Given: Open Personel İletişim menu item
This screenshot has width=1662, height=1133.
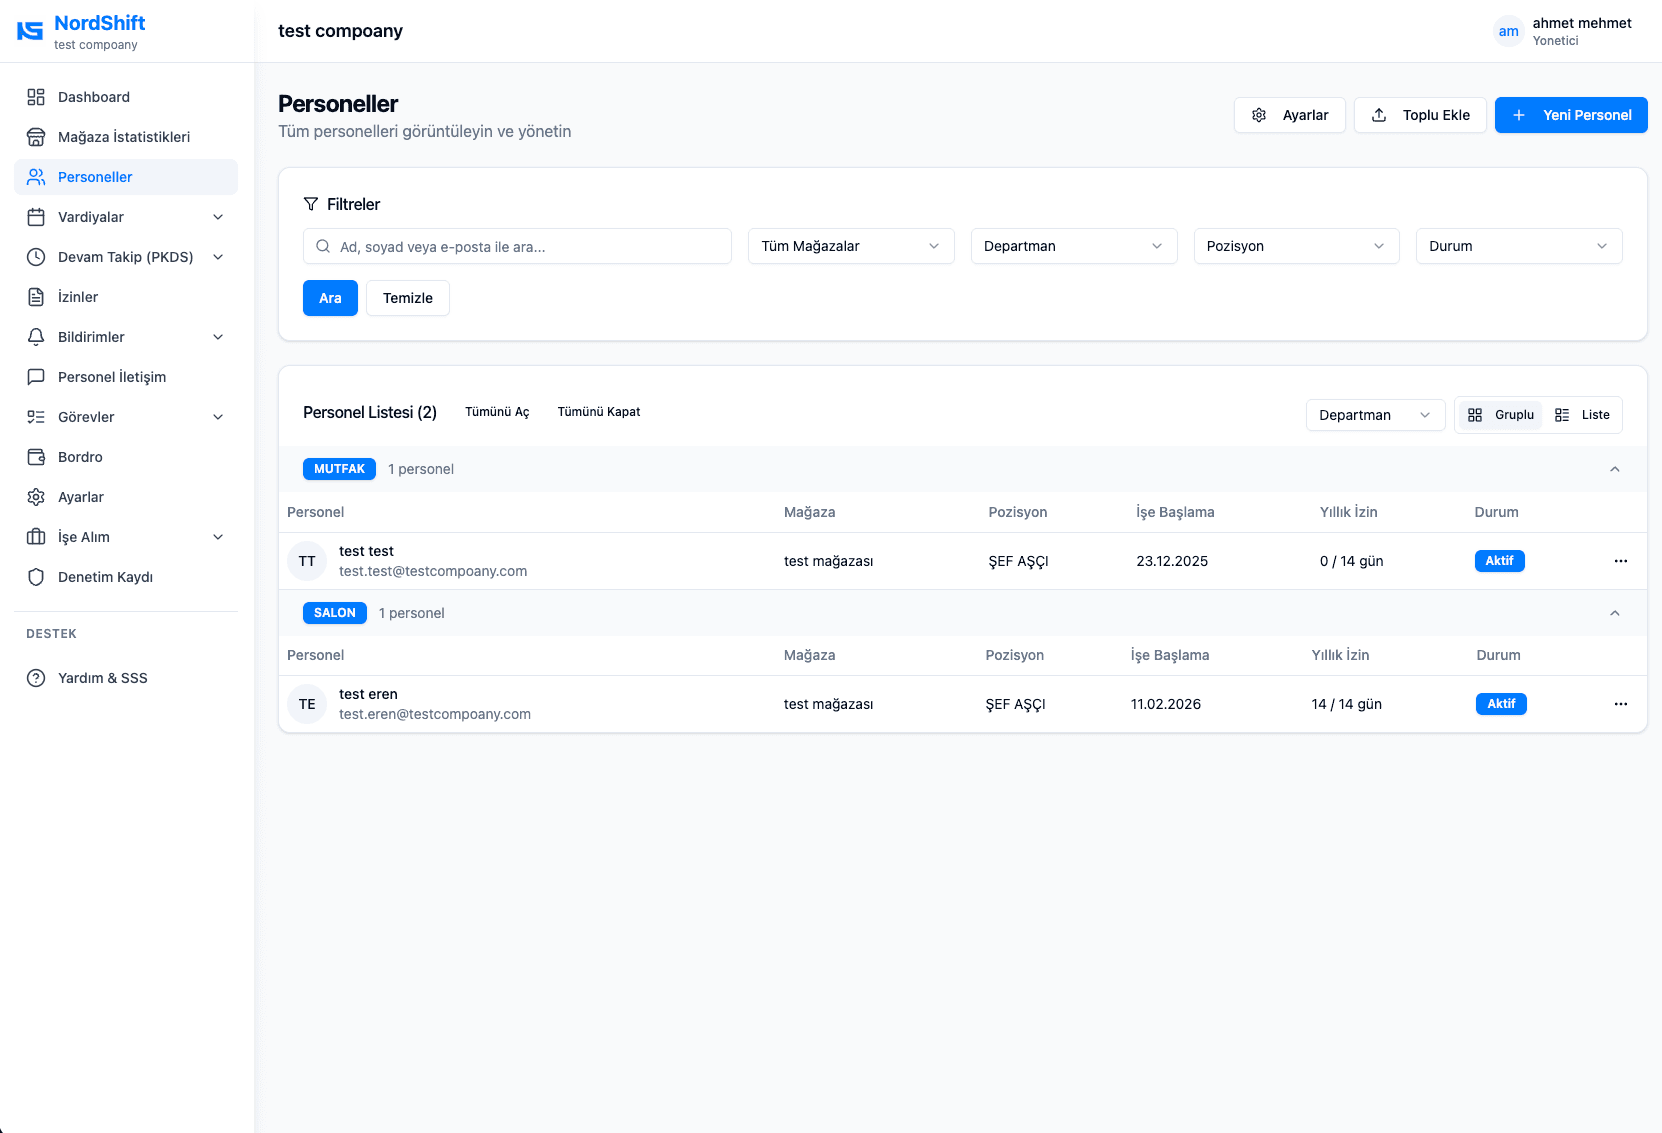Looking at the screenshot, I should click(126, 377).
